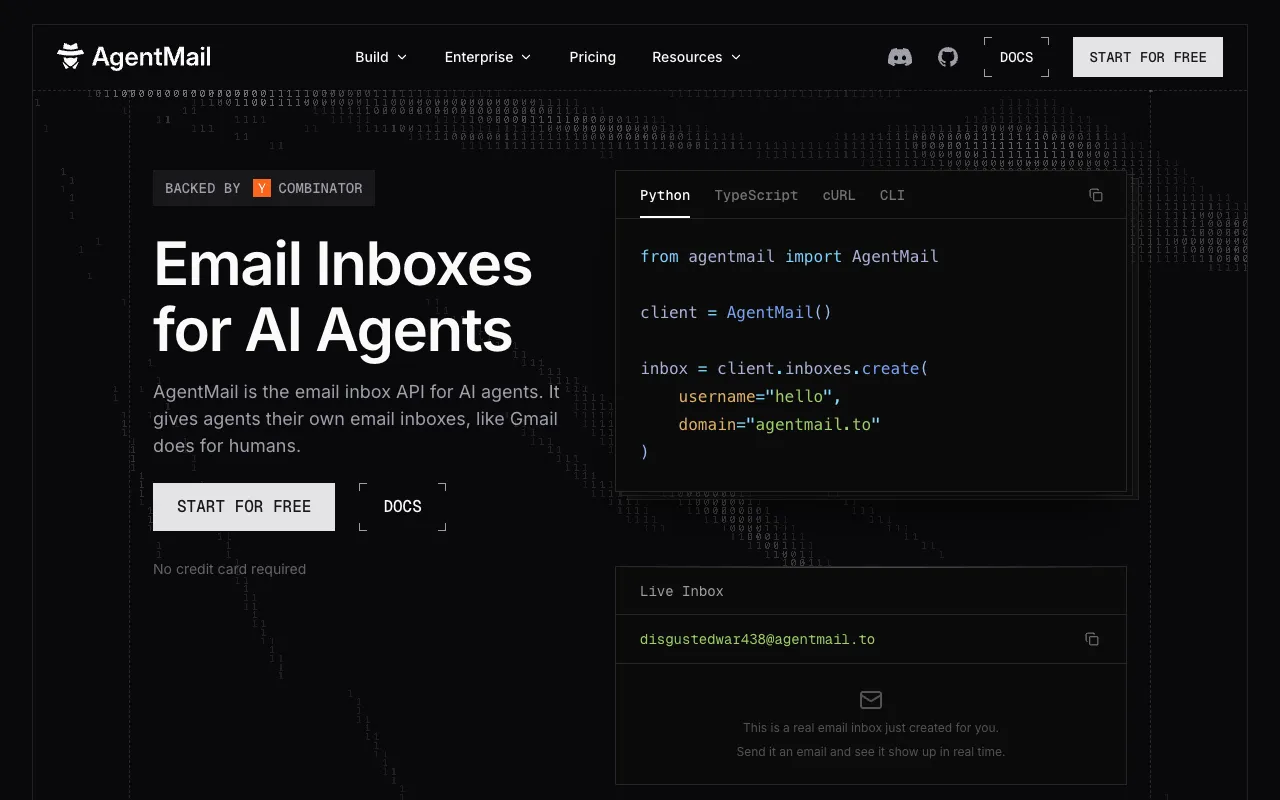This screenshot has height=800, width=1280.
Task: Click the username="hello" code line
Action: tap(760, 396)
